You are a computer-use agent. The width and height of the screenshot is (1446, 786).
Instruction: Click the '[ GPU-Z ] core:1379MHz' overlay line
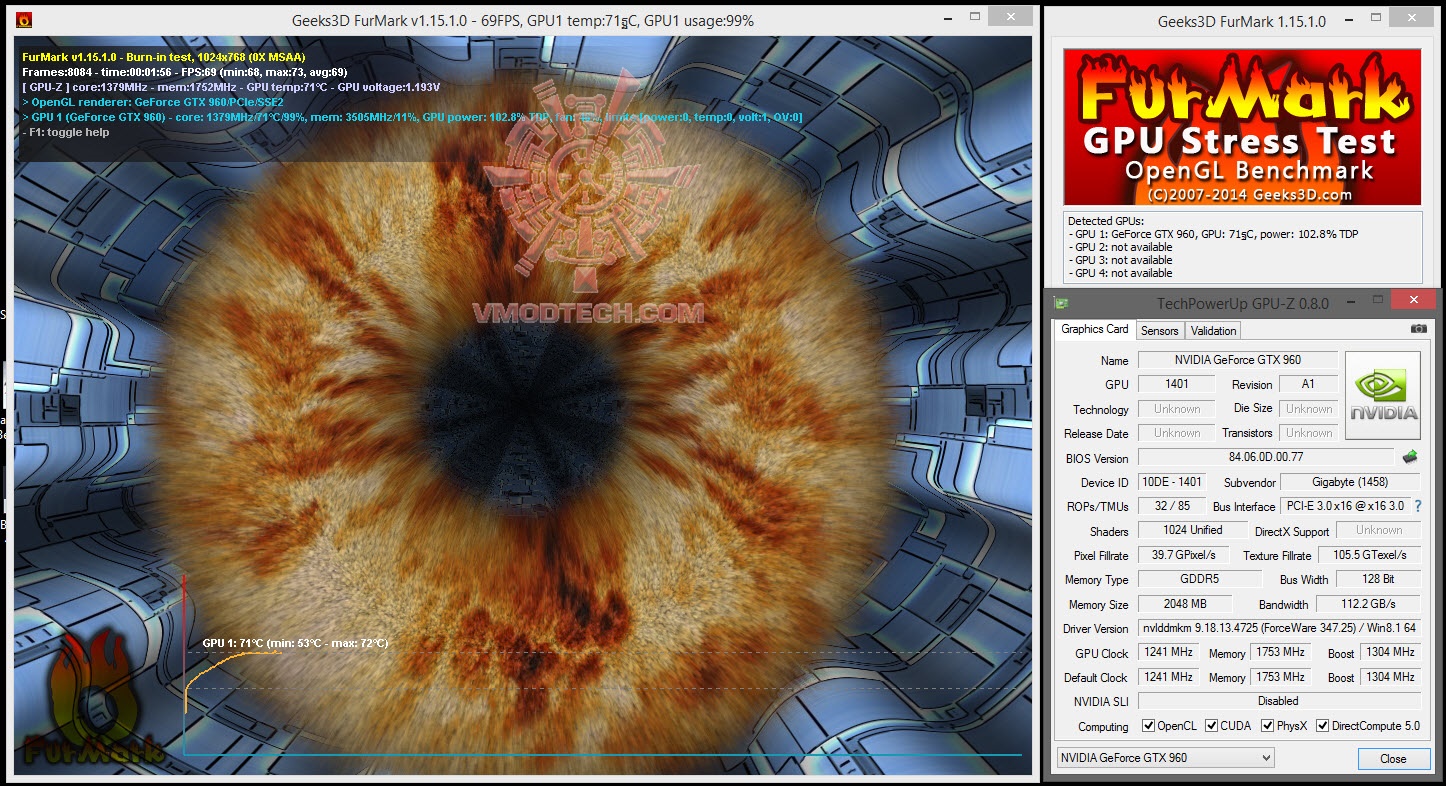(231, 87)
